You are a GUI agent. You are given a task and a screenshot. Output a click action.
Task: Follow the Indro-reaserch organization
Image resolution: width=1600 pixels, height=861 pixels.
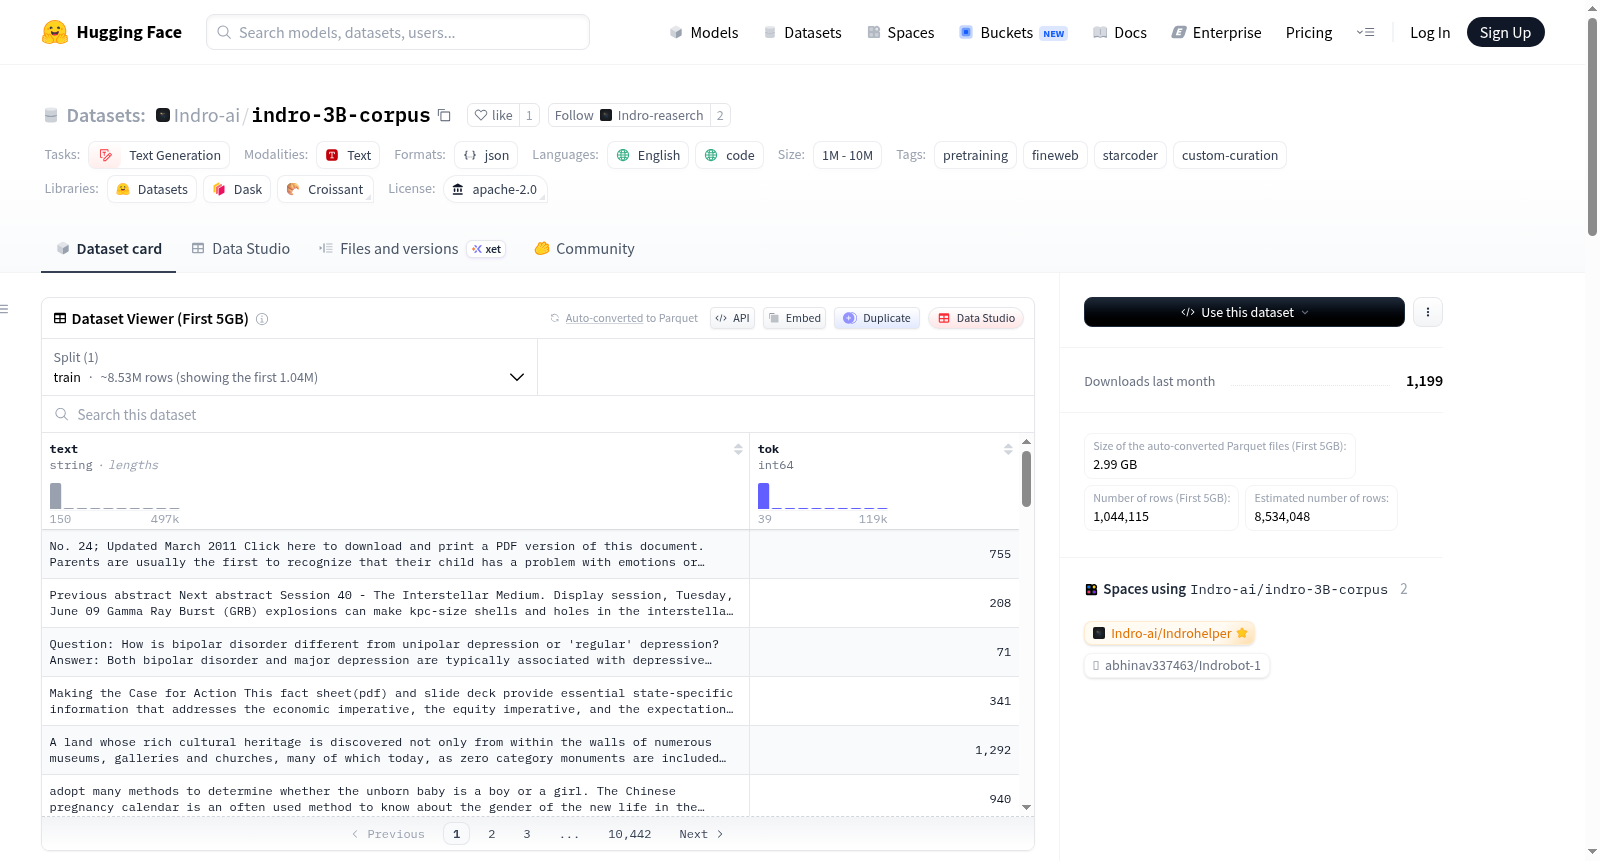click(x=629, y=115)
